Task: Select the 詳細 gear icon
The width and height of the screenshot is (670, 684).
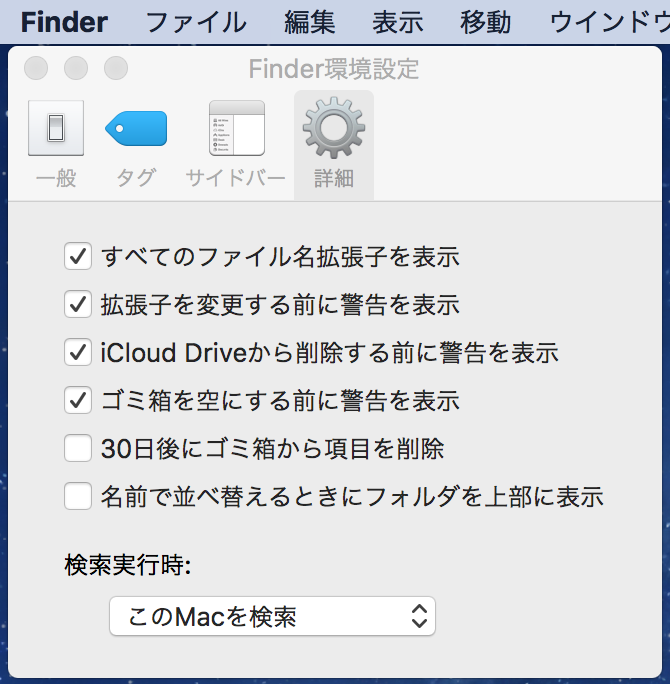Action: click(334, 128)
